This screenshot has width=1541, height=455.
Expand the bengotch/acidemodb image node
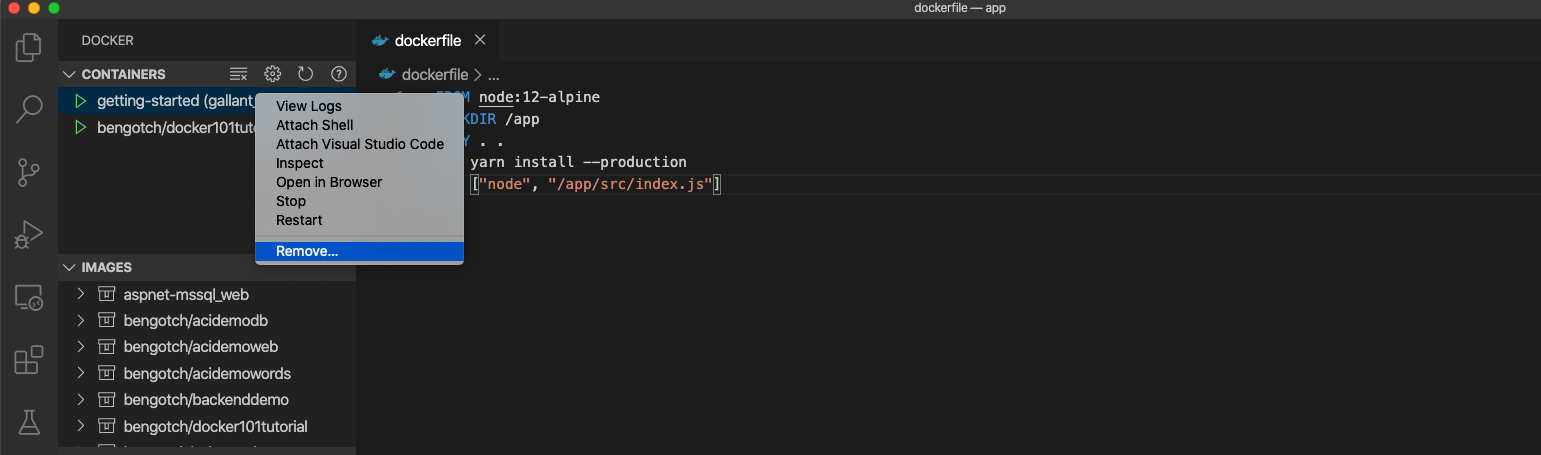click(x=82, y=321)
